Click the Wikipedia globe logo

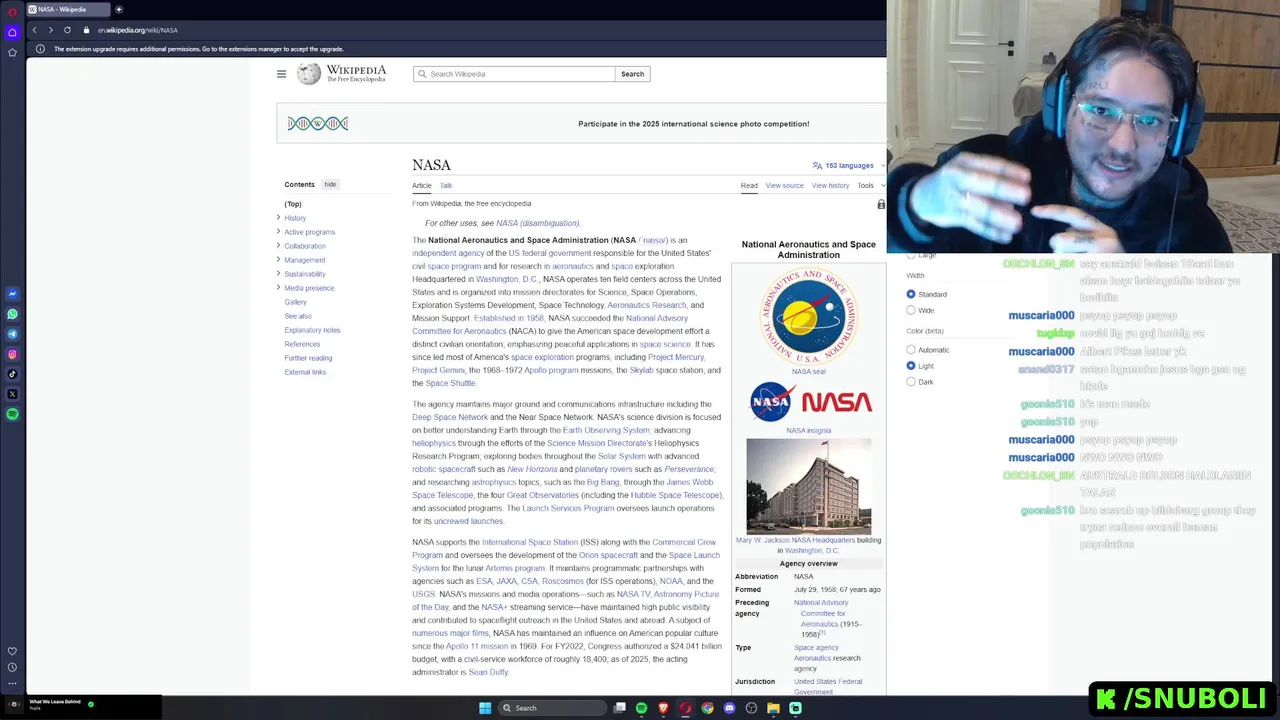[309, 73]
